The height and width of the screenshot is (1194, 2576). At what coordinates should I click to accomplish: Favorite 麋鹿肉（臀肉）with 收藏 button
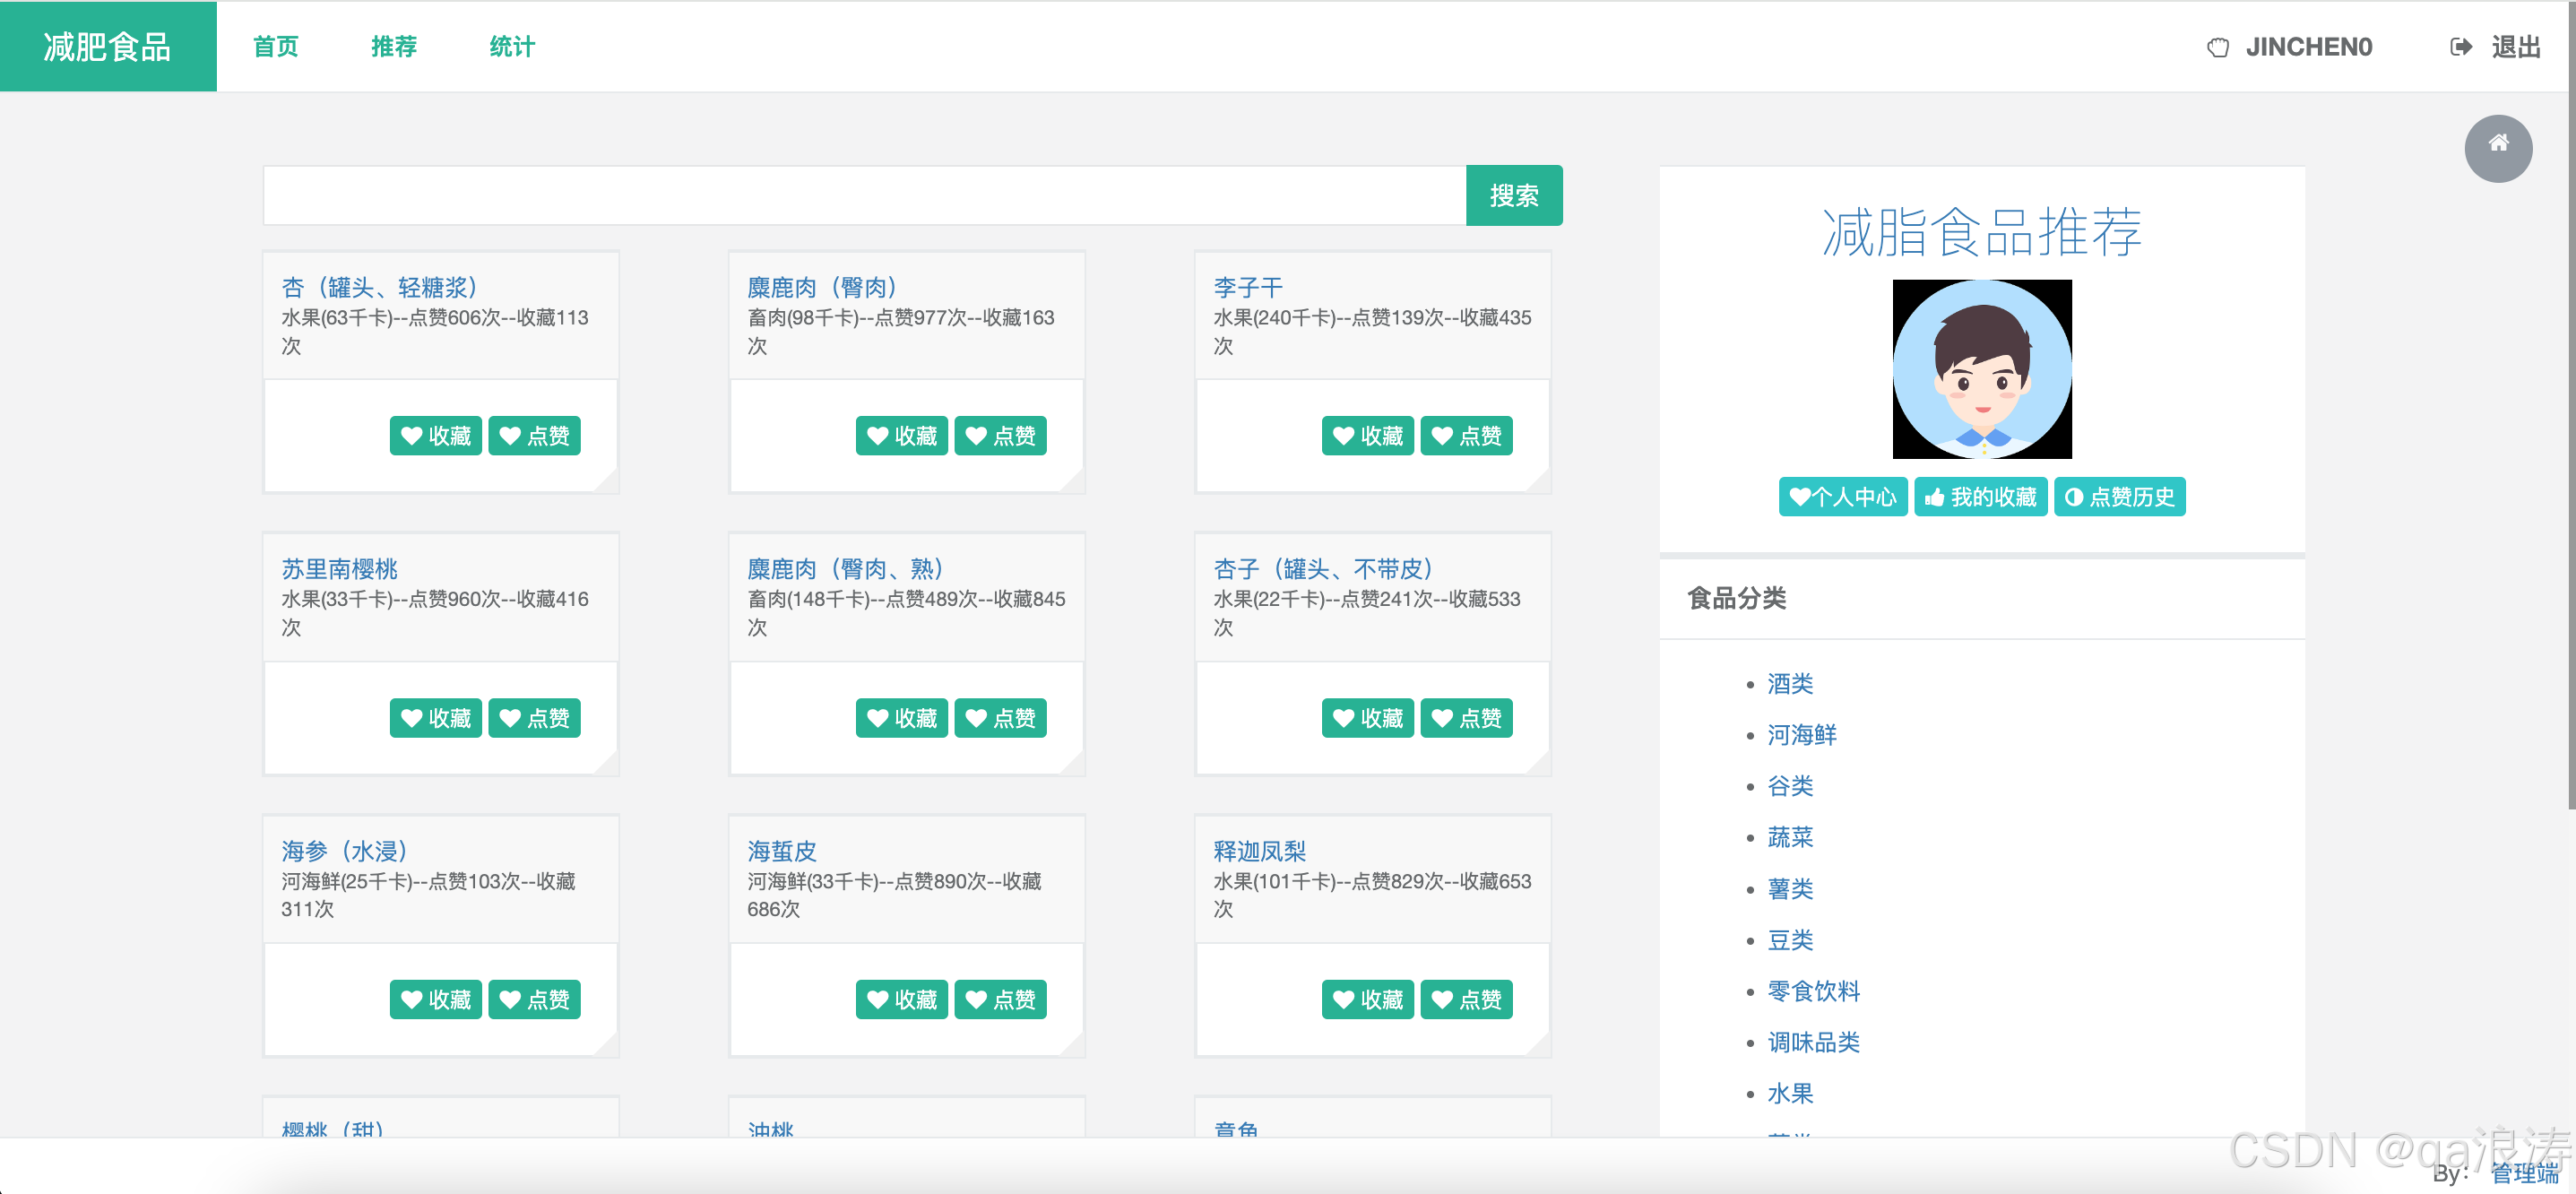[x=901, y=436]
